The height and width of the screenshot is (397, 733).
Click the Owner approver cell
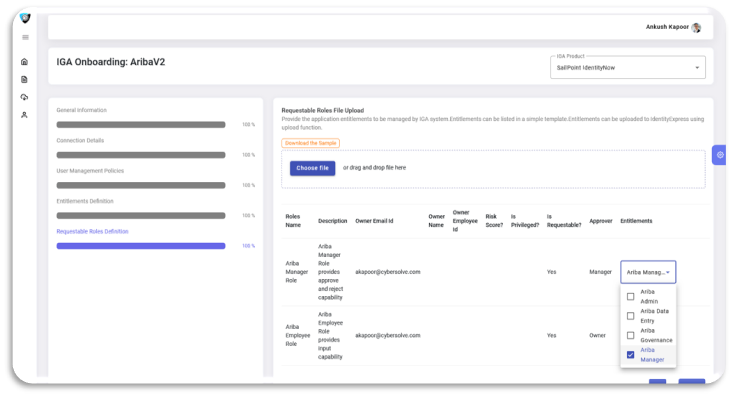point(597,336)
